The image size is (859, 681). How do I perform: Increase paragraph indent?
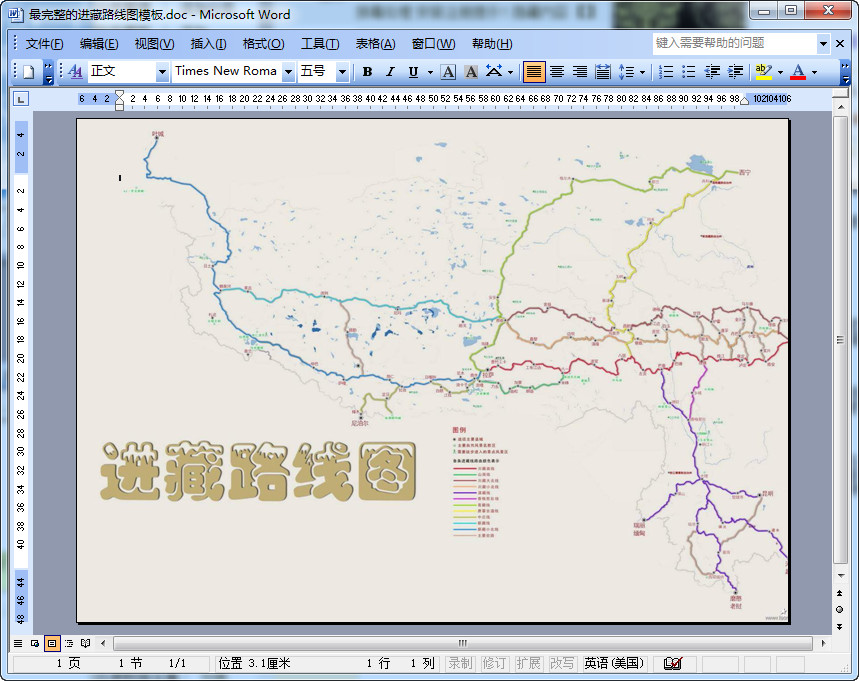735,72
